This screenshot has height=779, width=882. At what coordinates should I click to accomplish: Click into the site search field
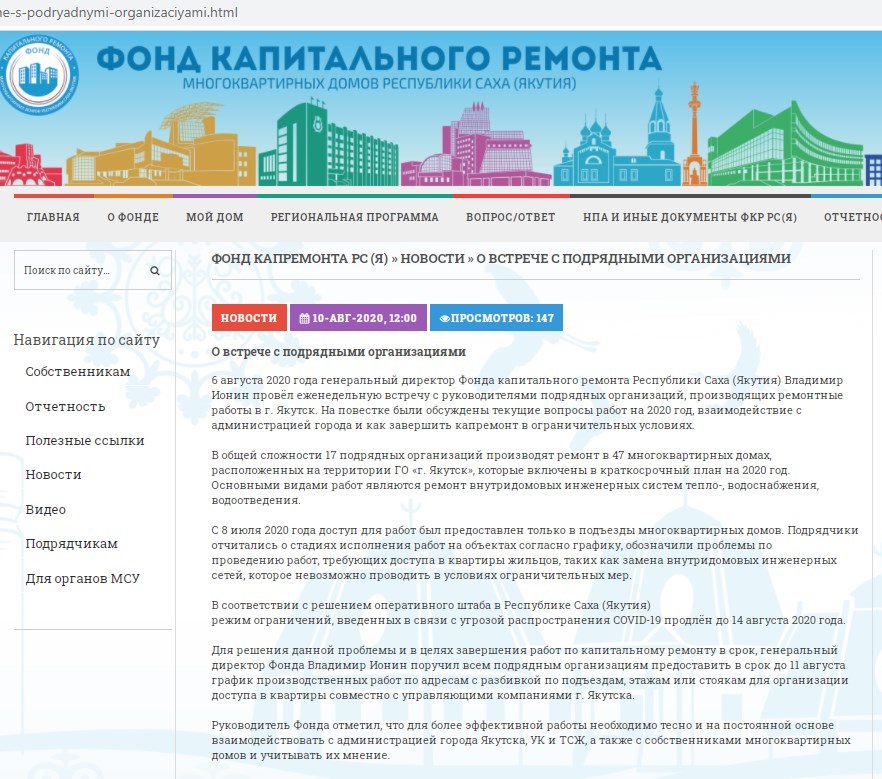(x=80, y=270)
